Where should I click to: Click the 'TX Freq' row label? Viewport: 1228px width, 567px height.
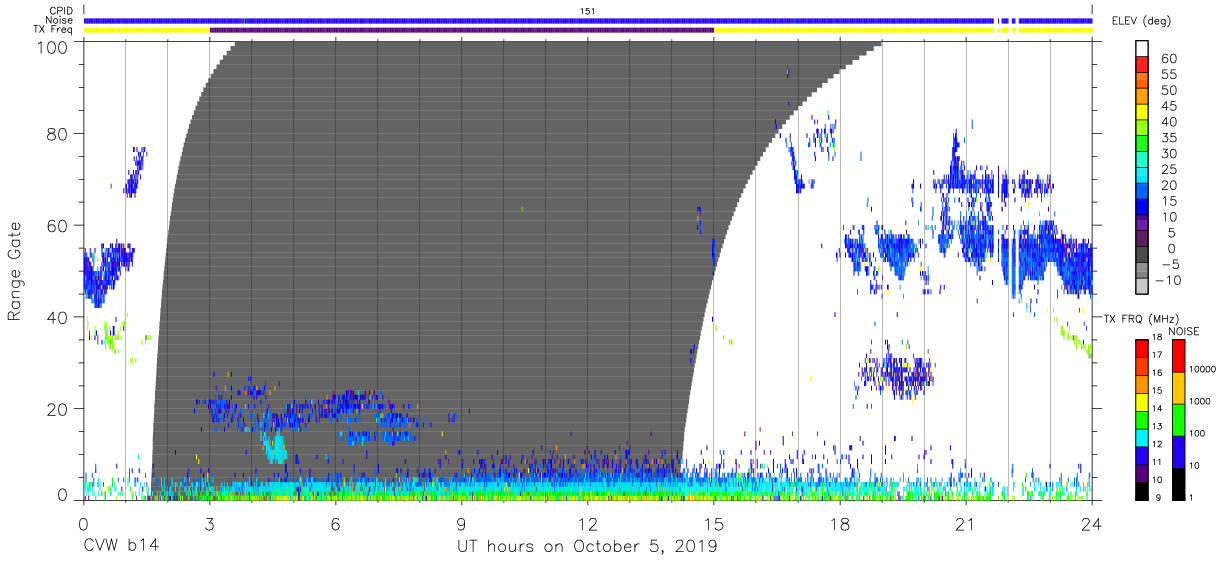(x=54, y=29)
